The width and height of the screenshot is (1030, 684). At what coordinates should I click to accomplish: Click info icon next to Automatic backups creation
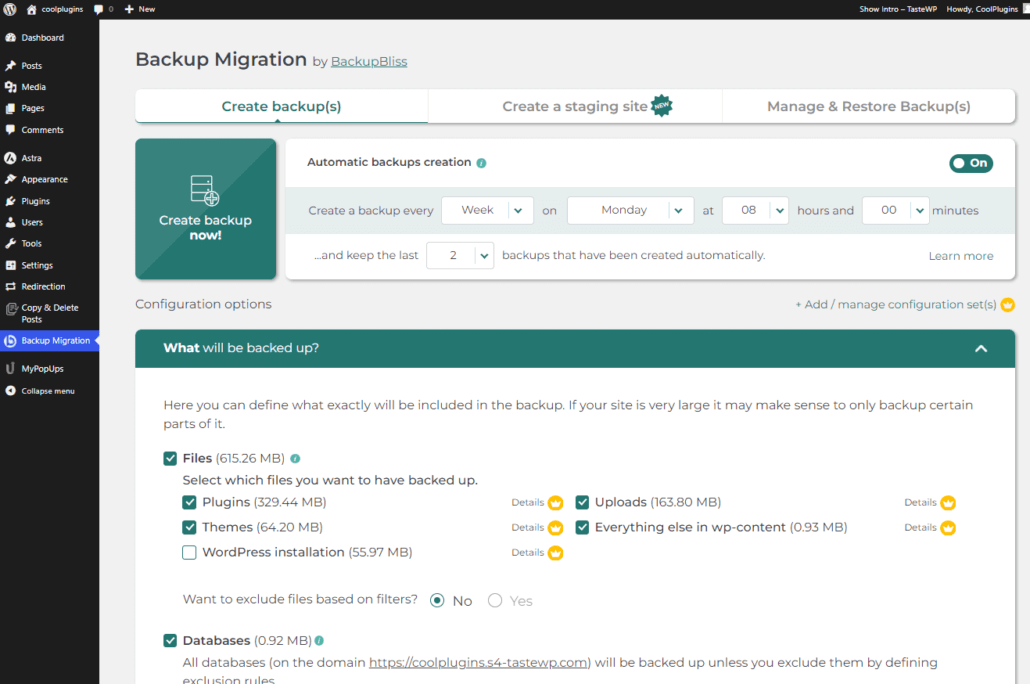(481, 163)
